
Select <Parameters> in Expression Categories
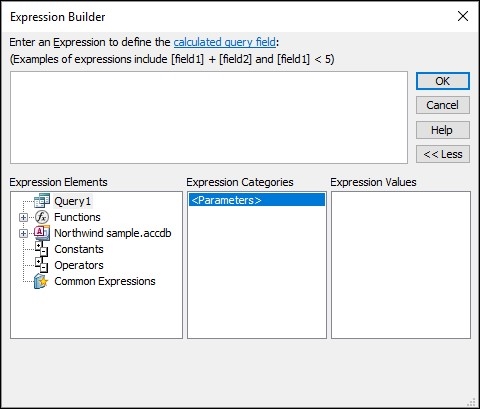click(x=257, y=200)
